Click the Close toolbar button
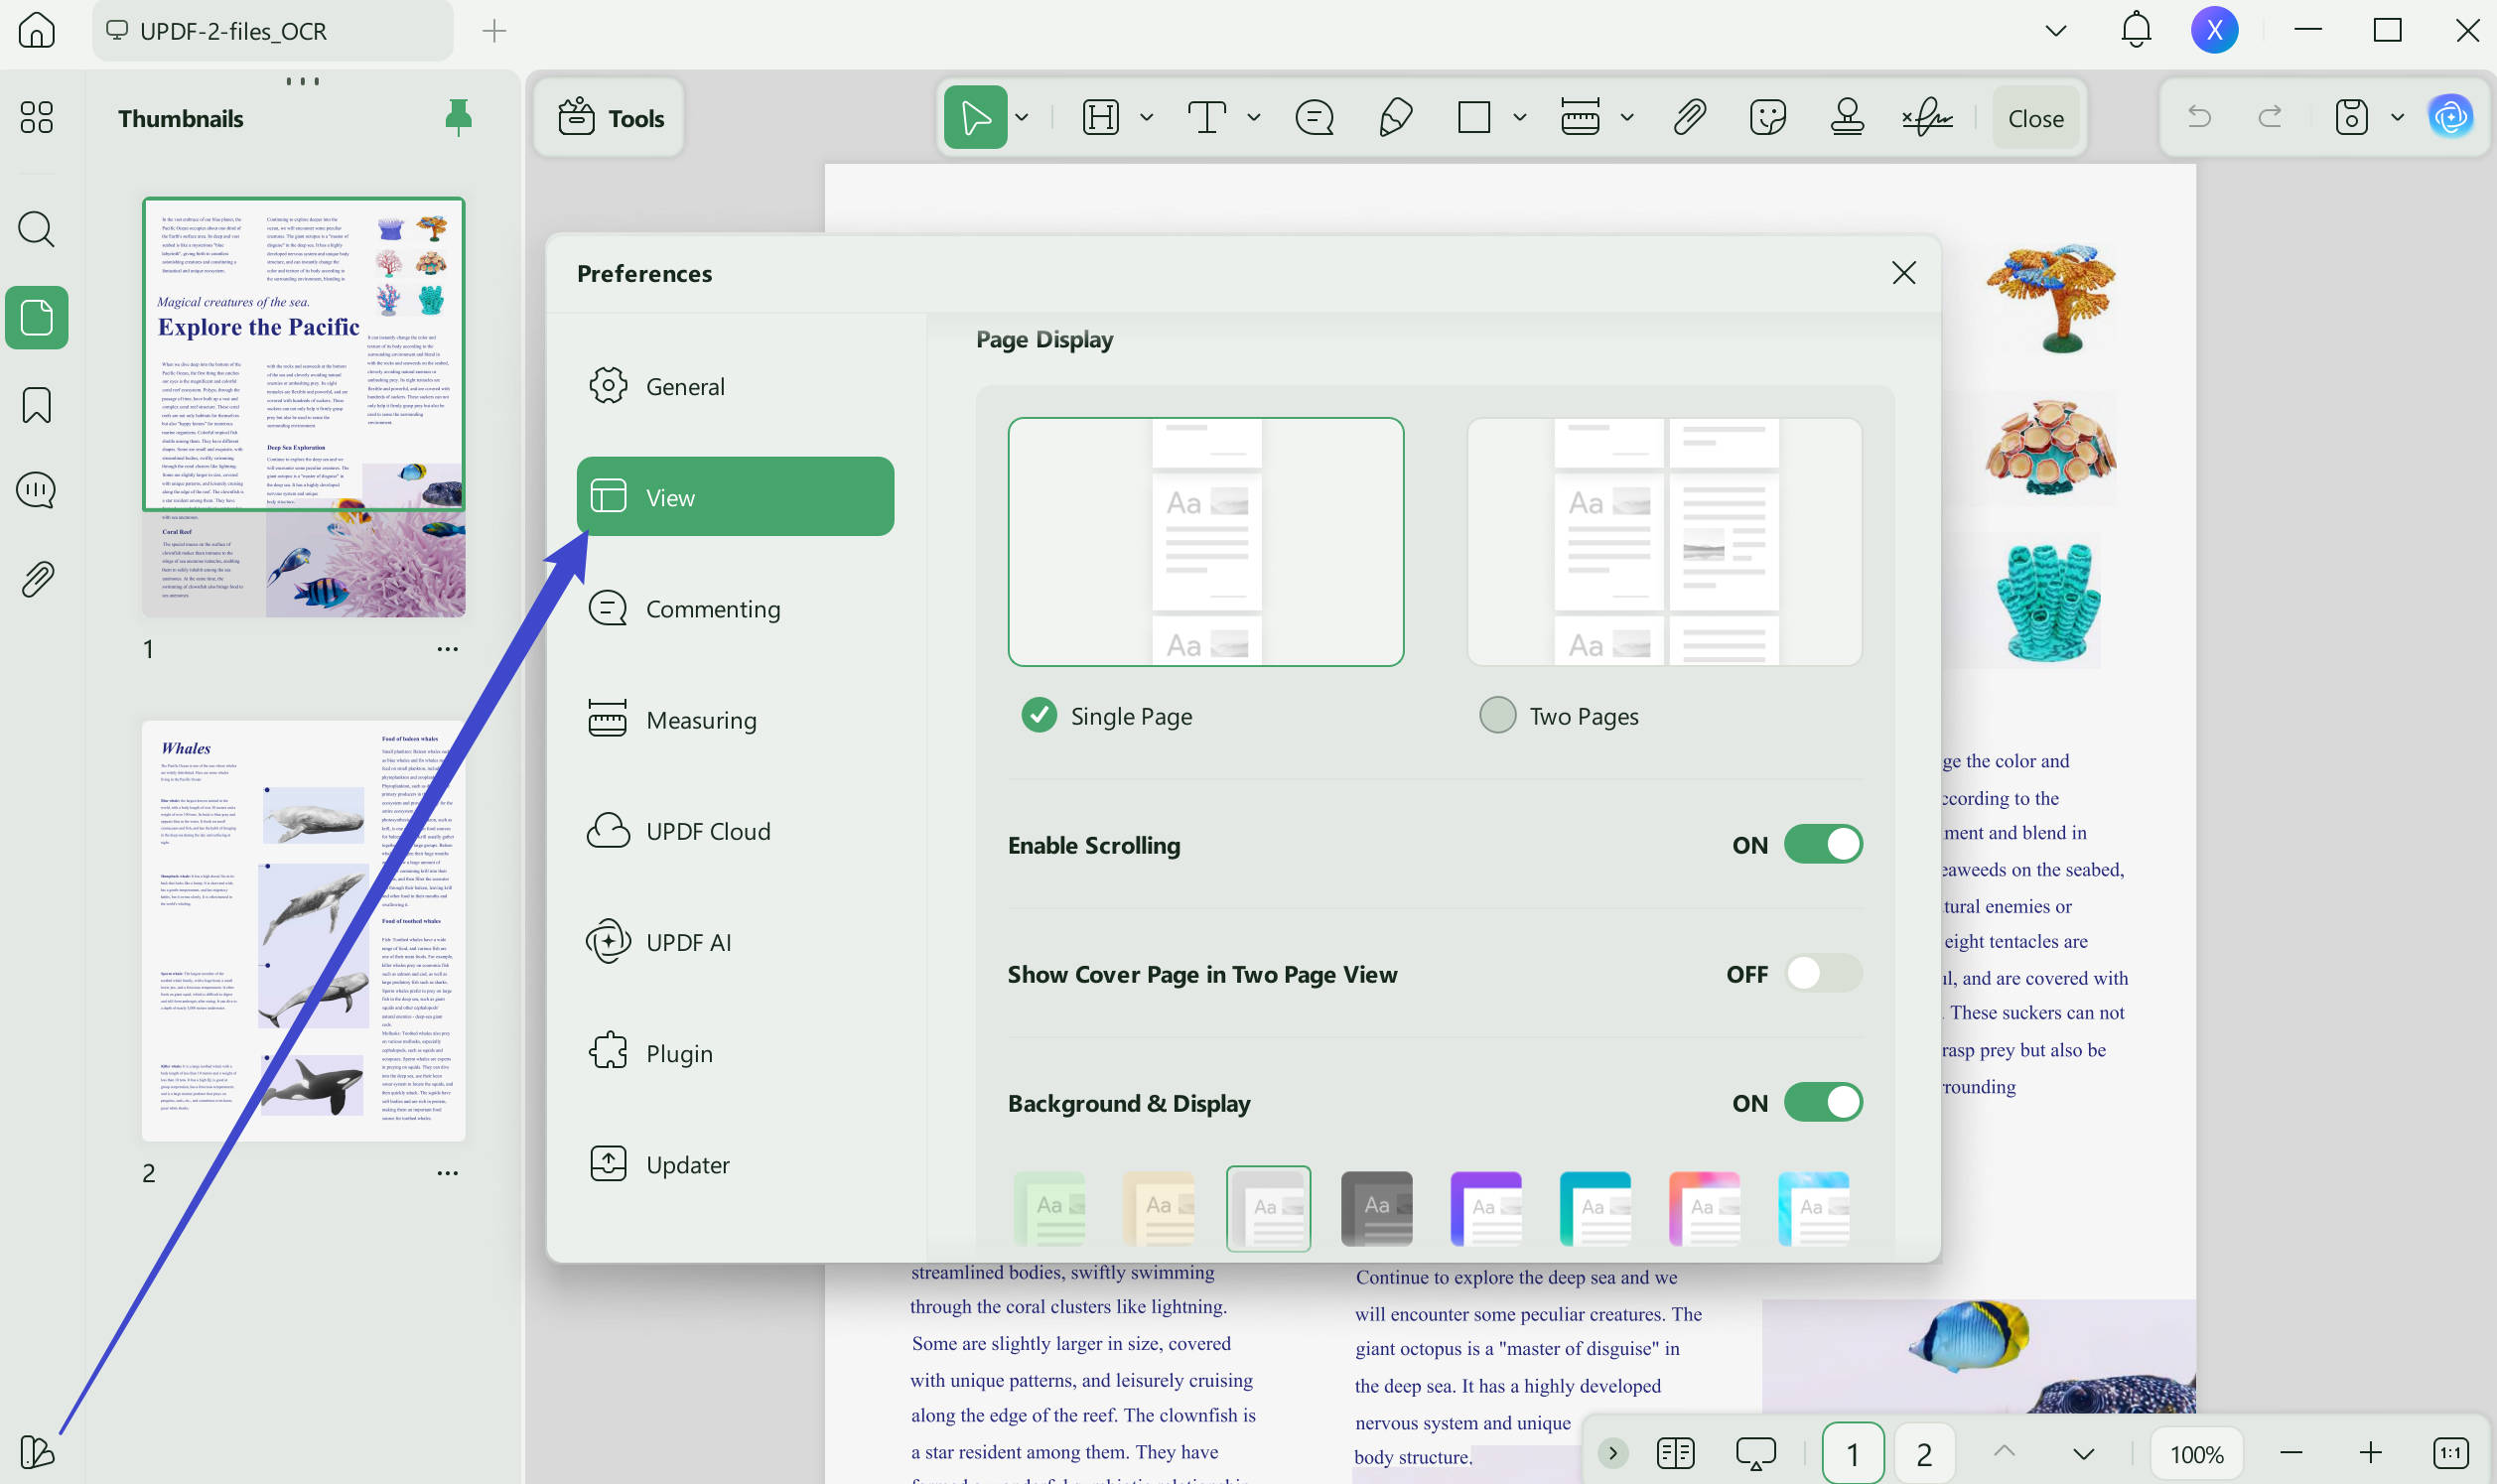Image resolution: width=2497 pixels, height=1484 pixels. coord(2035,118)
